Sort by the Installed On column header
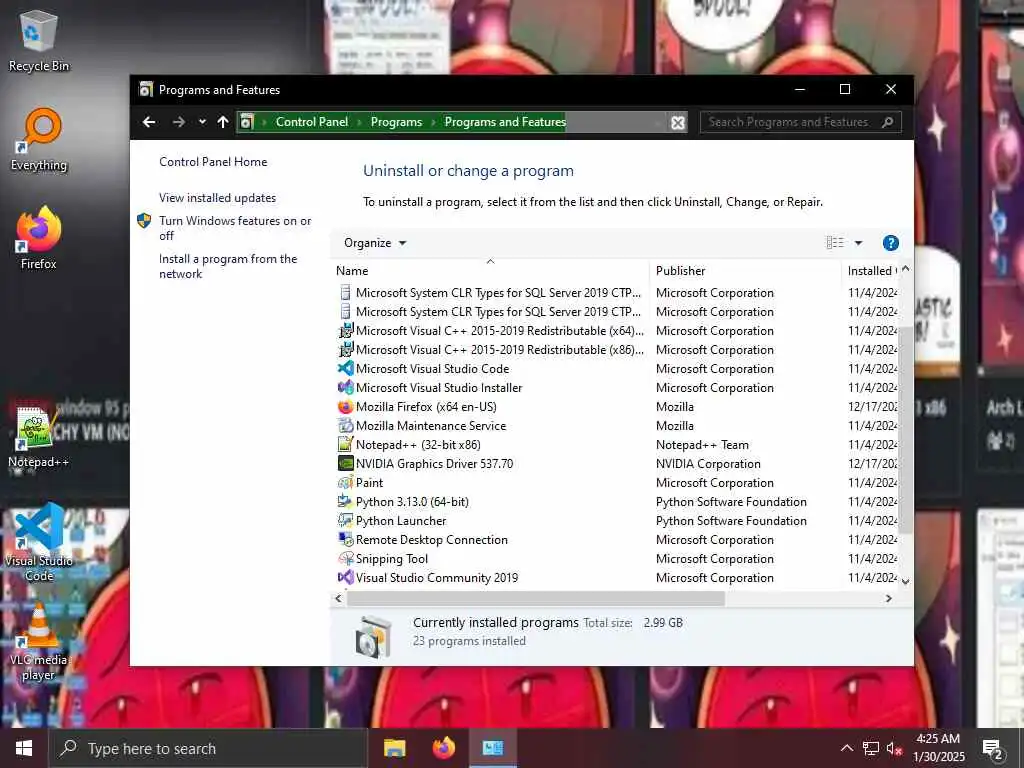The image size is (1024, 768). coord(871,270)
